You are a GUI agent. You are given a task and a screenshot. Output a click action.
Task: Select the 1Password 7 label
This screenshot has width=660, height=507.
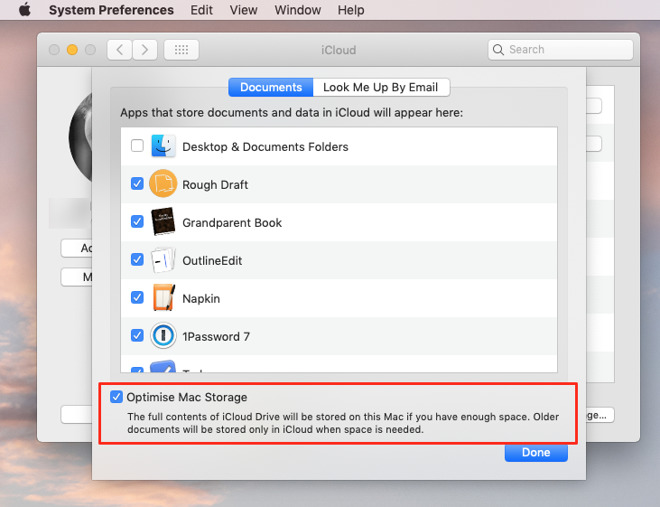(x=216, y=337)
